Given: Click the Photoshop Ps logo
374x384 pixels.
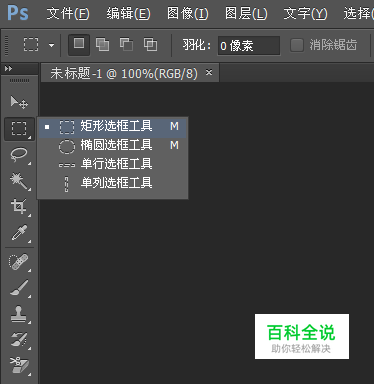Looking at the screenshot, I should click(x=18, y=13).
